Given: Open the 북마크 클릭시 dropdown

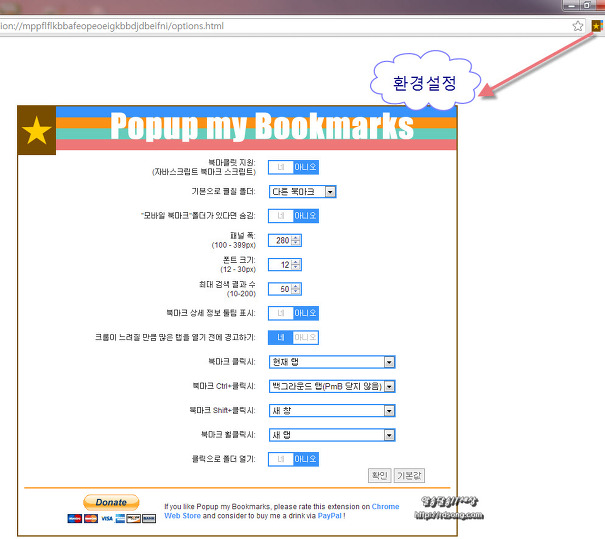Looking at the screenshot, I should [333, 362].
